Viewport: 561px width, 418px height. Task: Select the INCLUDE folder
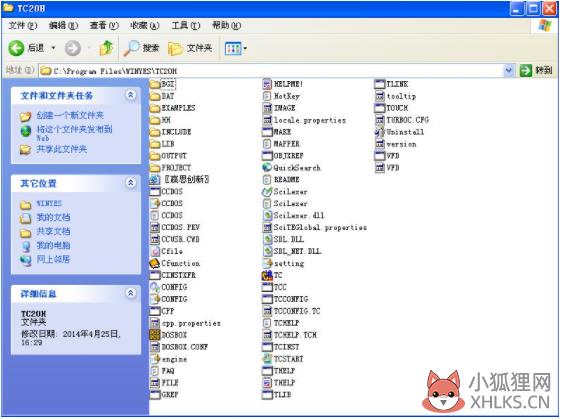[171, 132]
